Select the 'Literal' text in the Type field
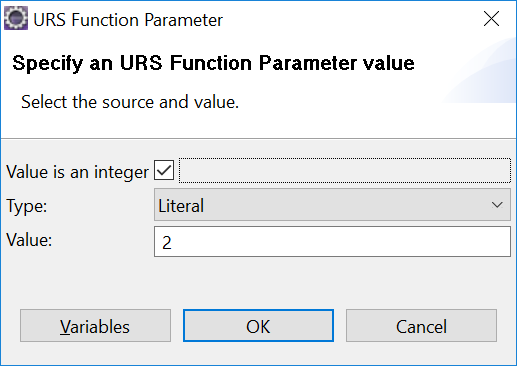This screenshot has height=366, width=517. 181,206
